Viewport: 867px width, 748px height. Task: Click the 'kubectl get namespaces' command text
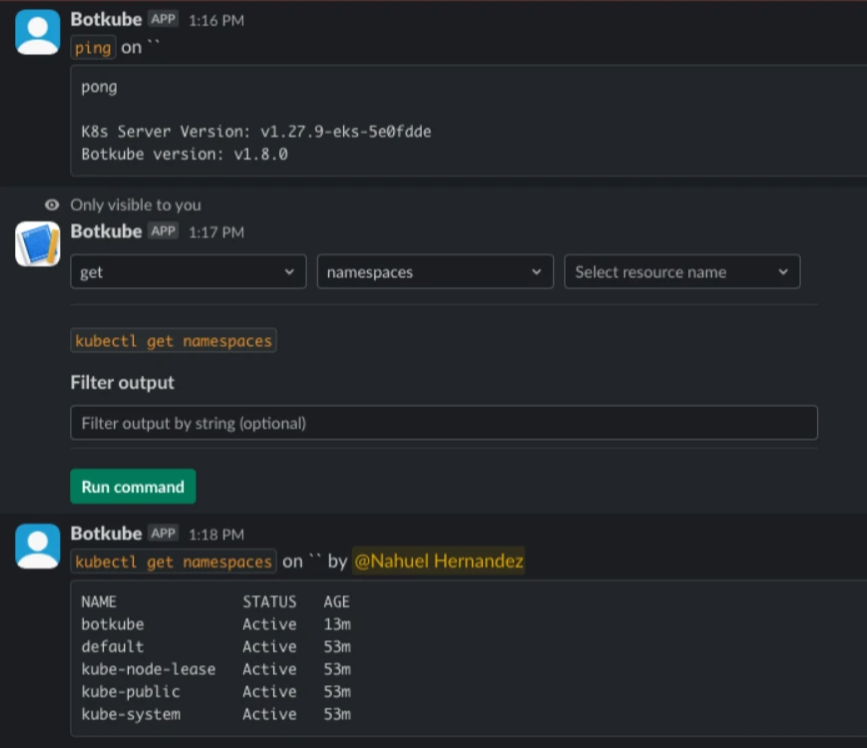[x=172, y=340]
